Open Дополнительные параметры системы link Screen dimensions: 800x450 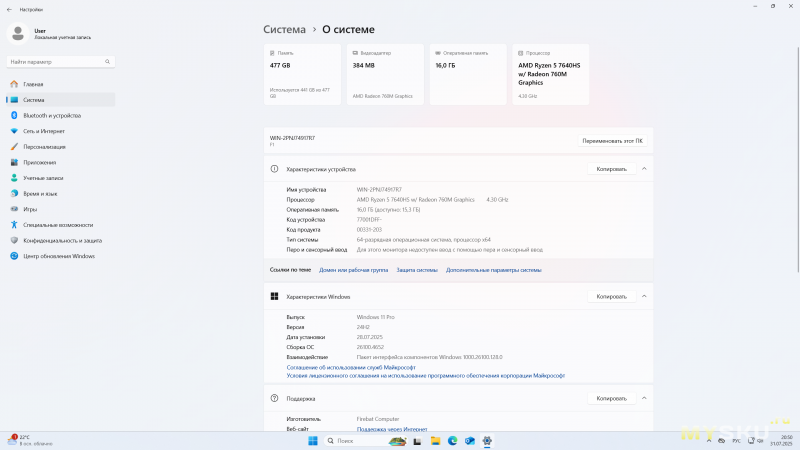pos(493,270)
